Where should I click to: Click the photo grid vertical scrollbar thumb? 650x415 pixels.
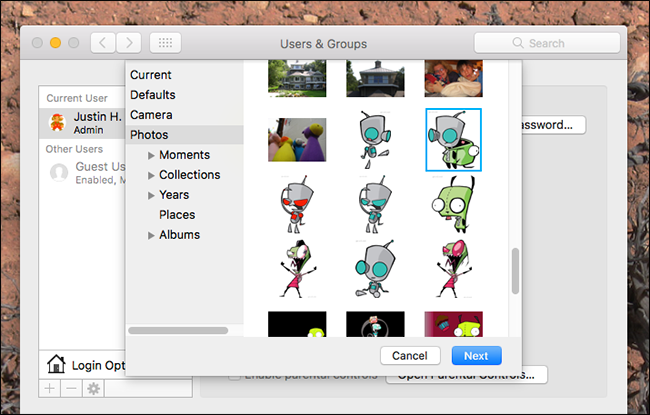tap(515, 271)
